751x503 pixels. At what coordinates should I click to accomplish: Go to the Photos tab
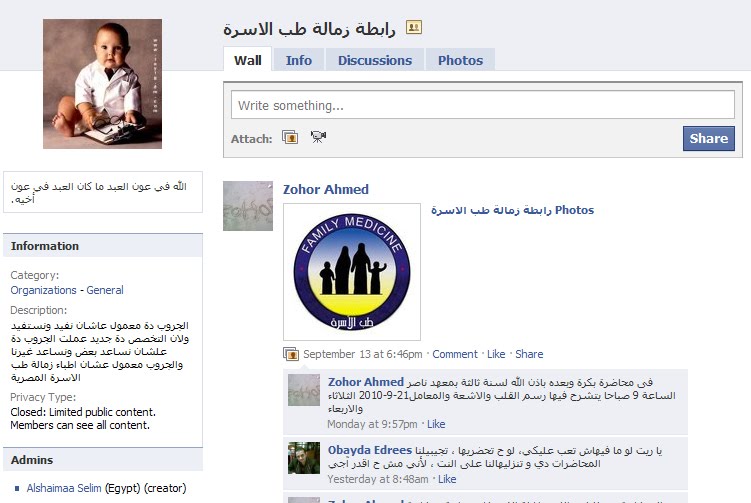[460, 60]
